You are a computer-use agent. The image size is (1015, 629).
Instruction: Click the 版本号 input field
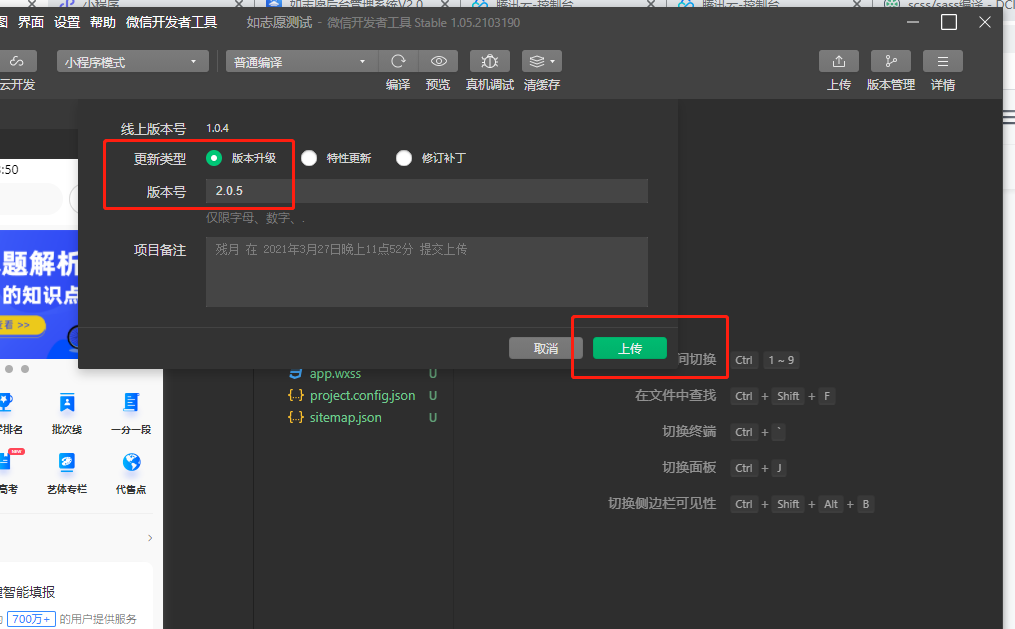click(427, 191)
